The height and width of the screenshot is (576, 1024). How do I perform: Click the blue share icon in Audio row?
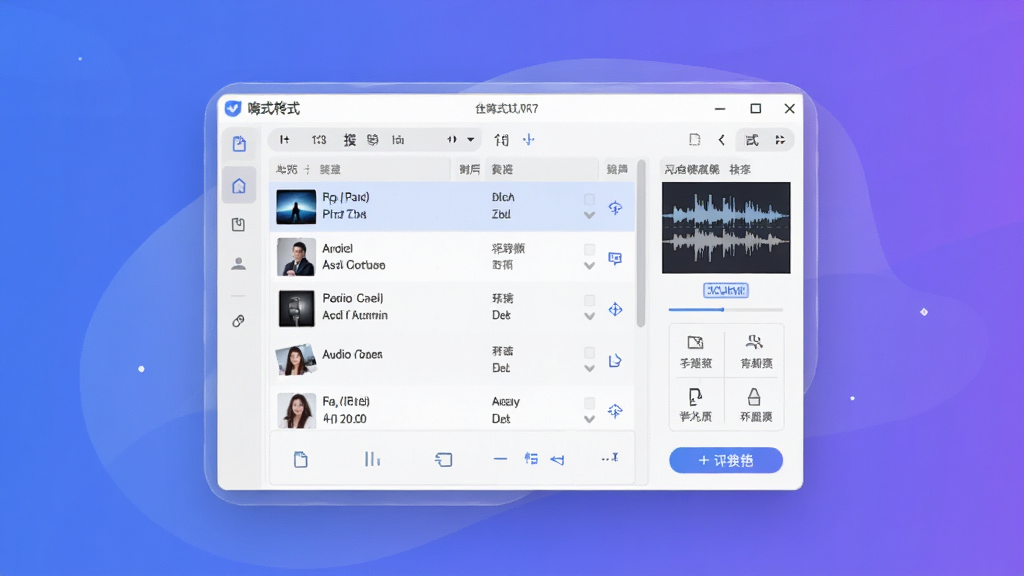pos(615,360)
